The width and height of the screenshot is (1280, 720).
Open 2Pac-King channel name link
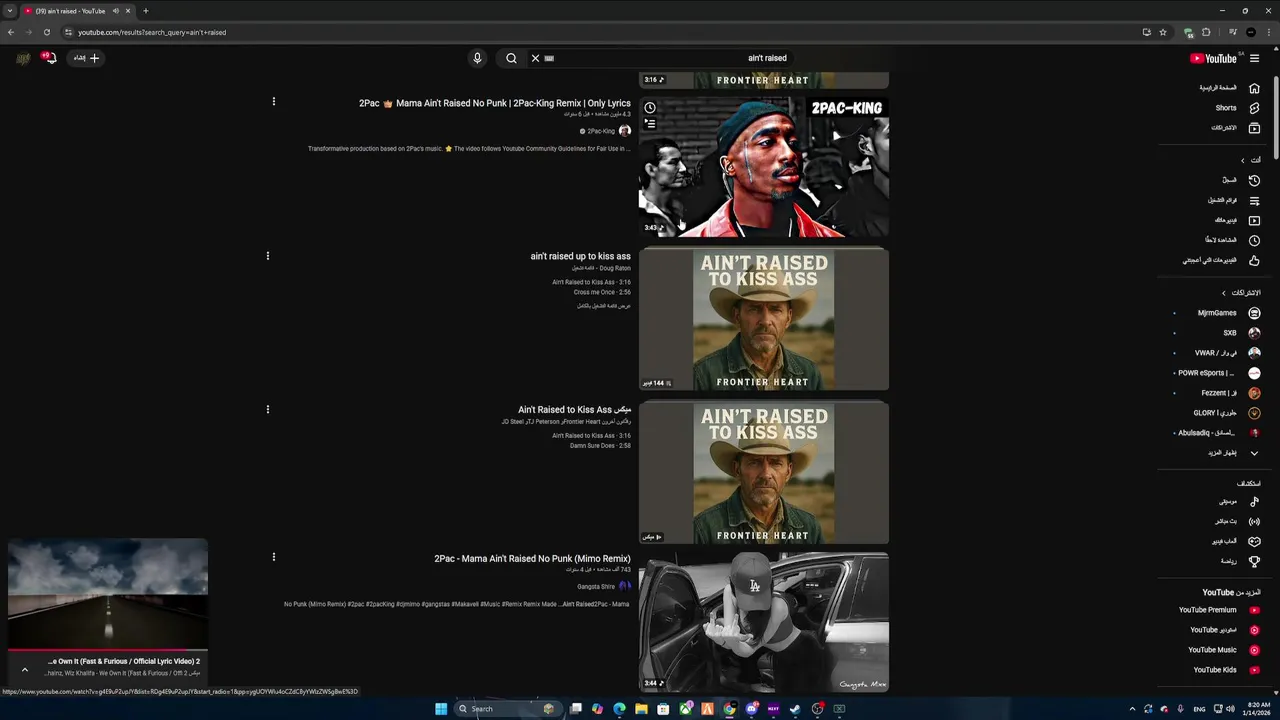(x=601, y=131)
